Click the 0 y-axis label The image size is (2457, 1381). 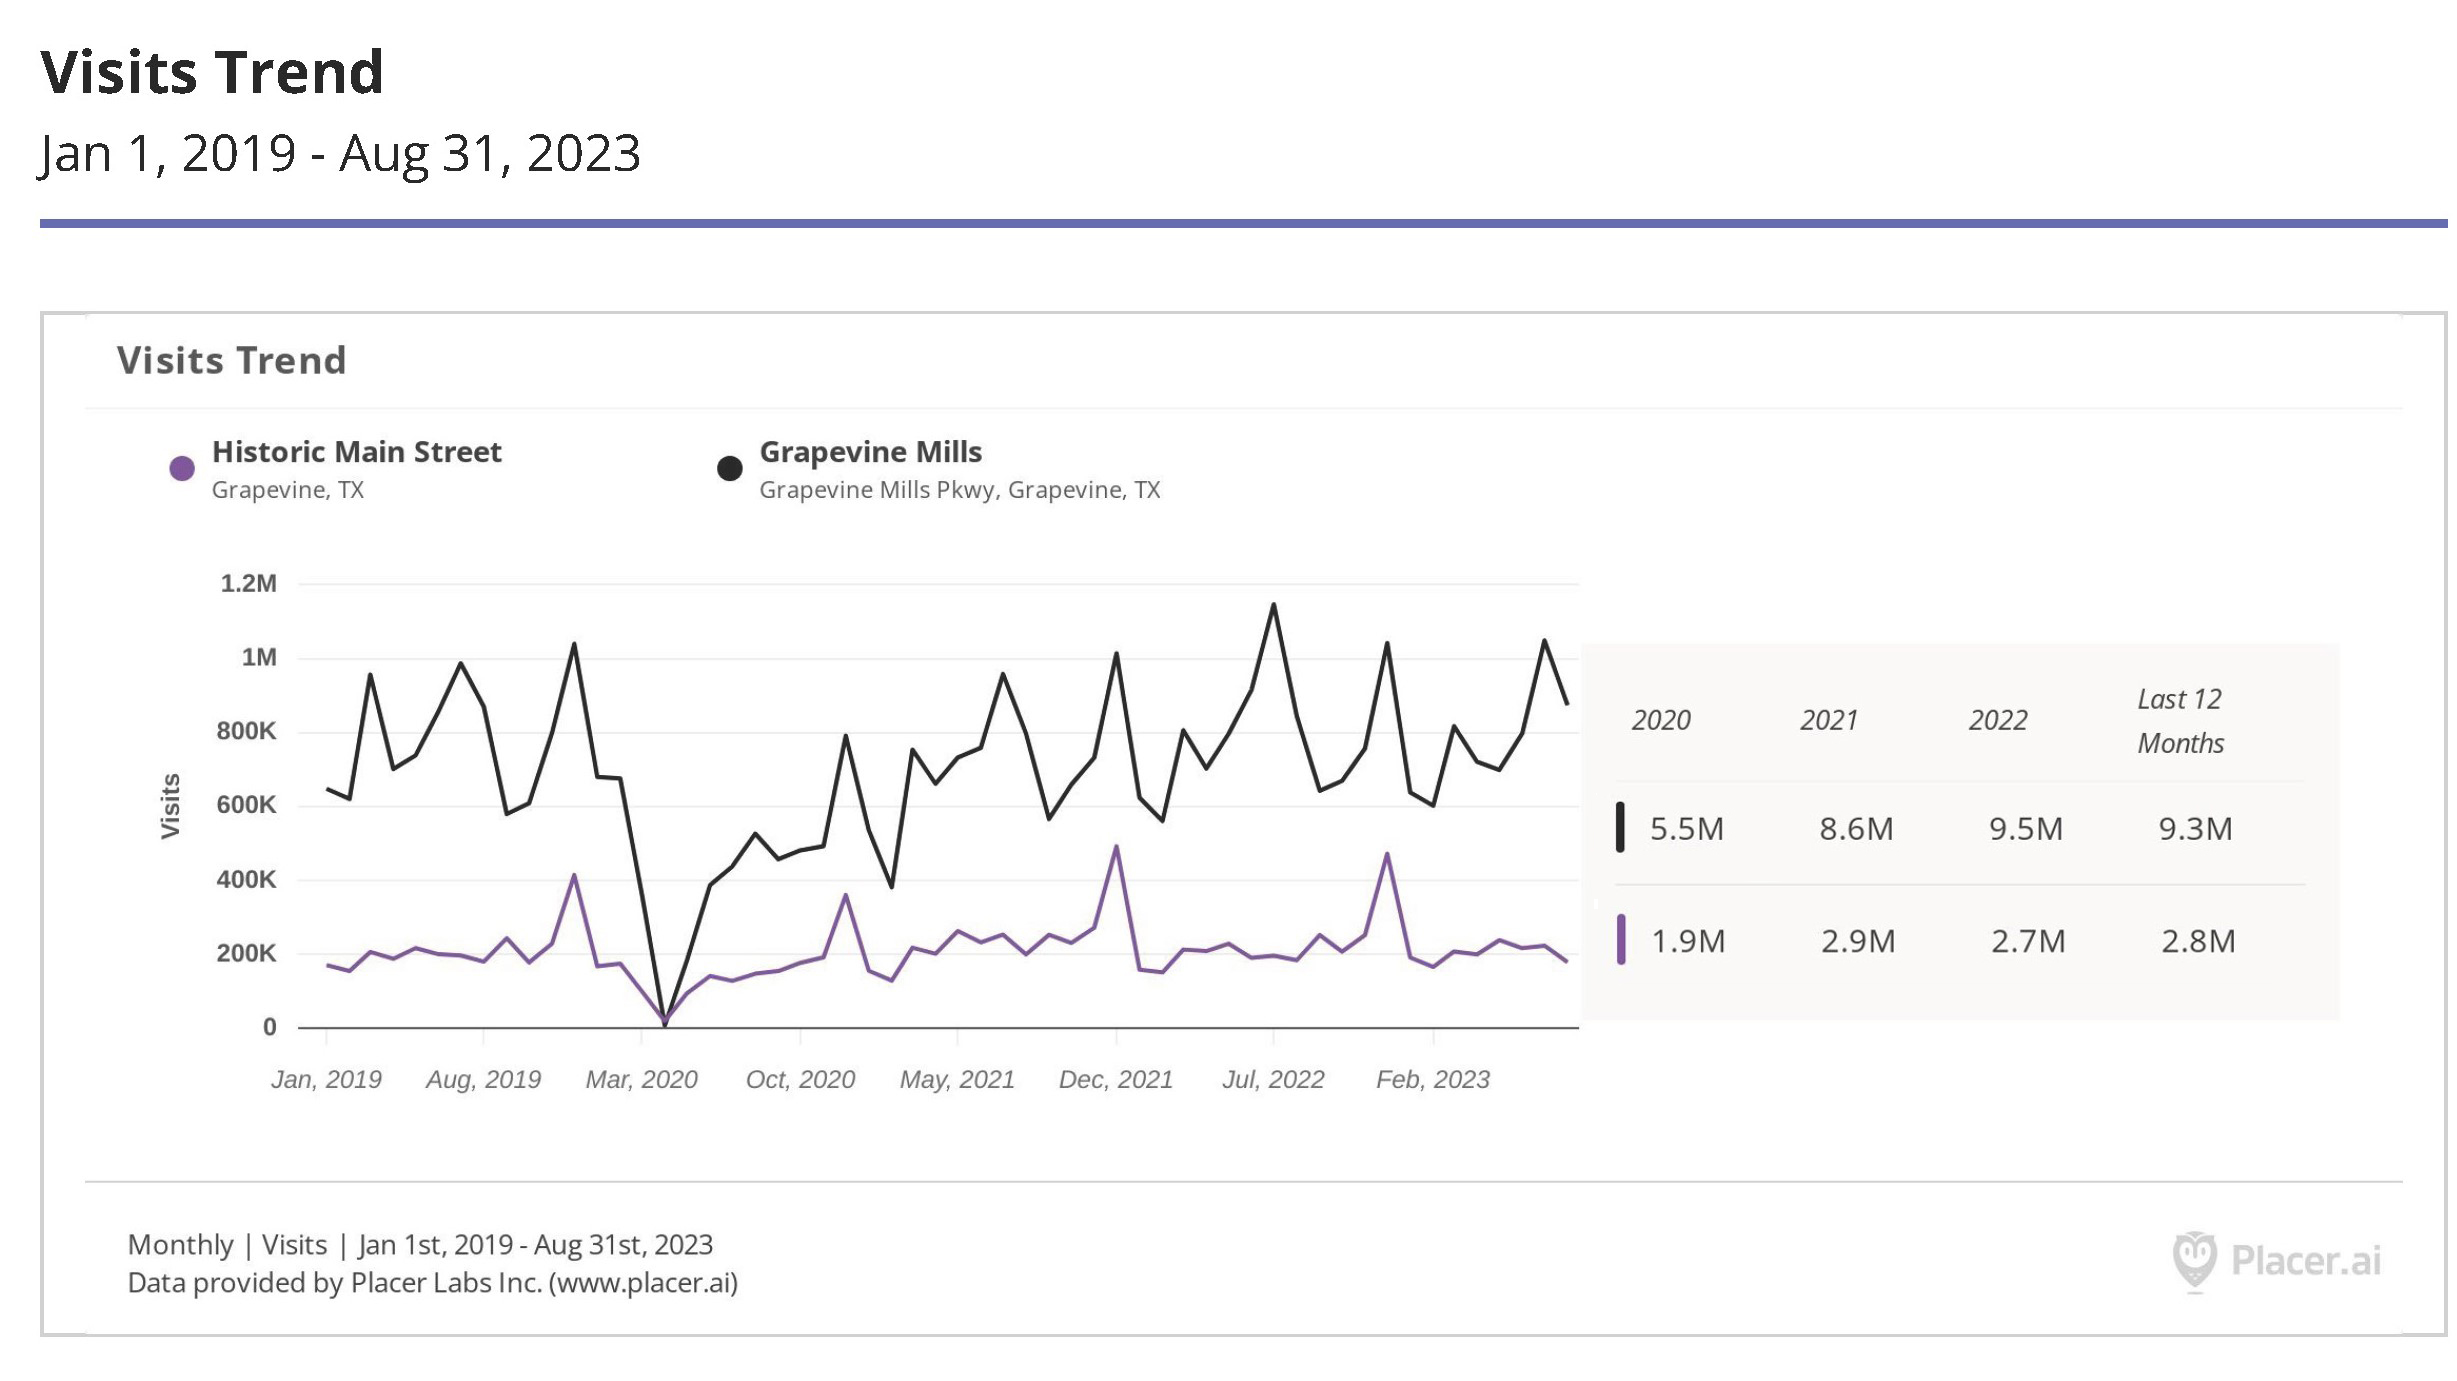[x=269, y=1027]
